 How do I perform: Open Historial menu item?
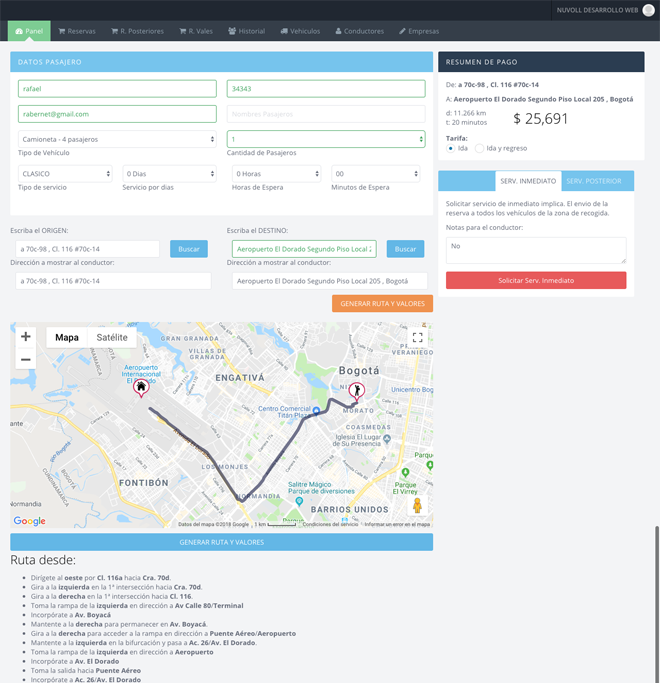[247, 31]
